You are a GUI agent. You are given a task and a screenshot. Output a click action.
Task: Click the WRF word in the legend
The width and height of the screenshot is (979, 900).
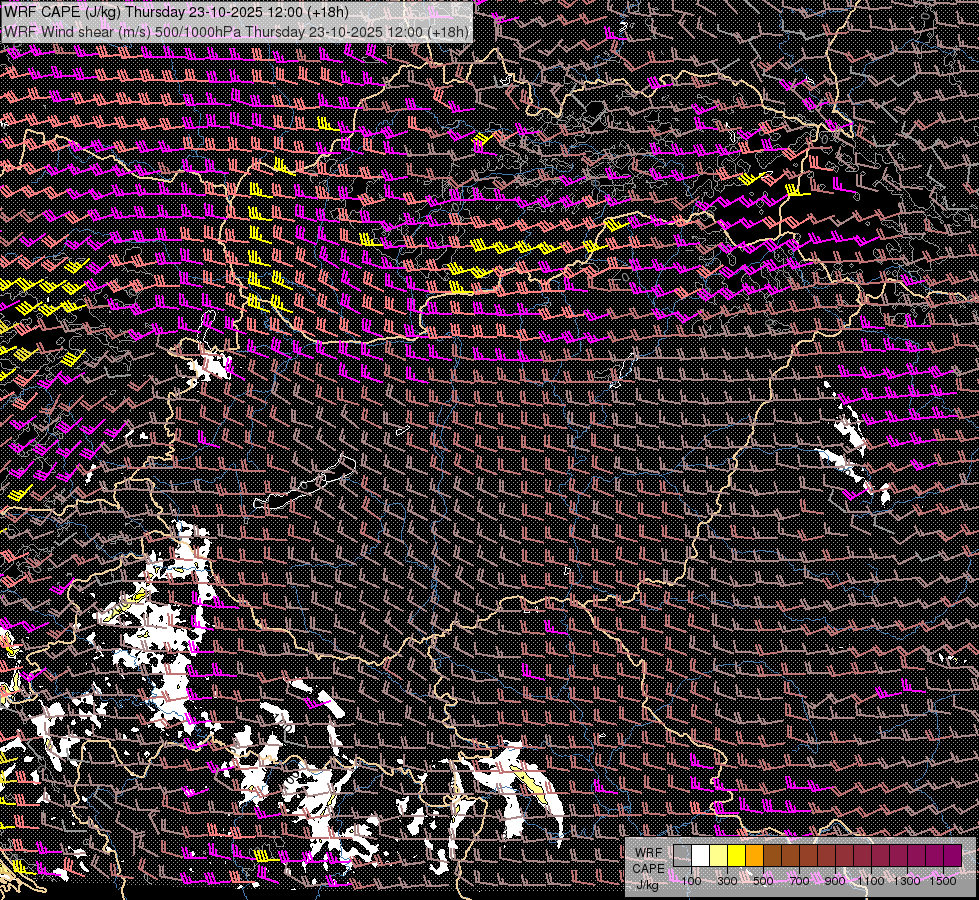pyautogui.click(x=649, y=853)
